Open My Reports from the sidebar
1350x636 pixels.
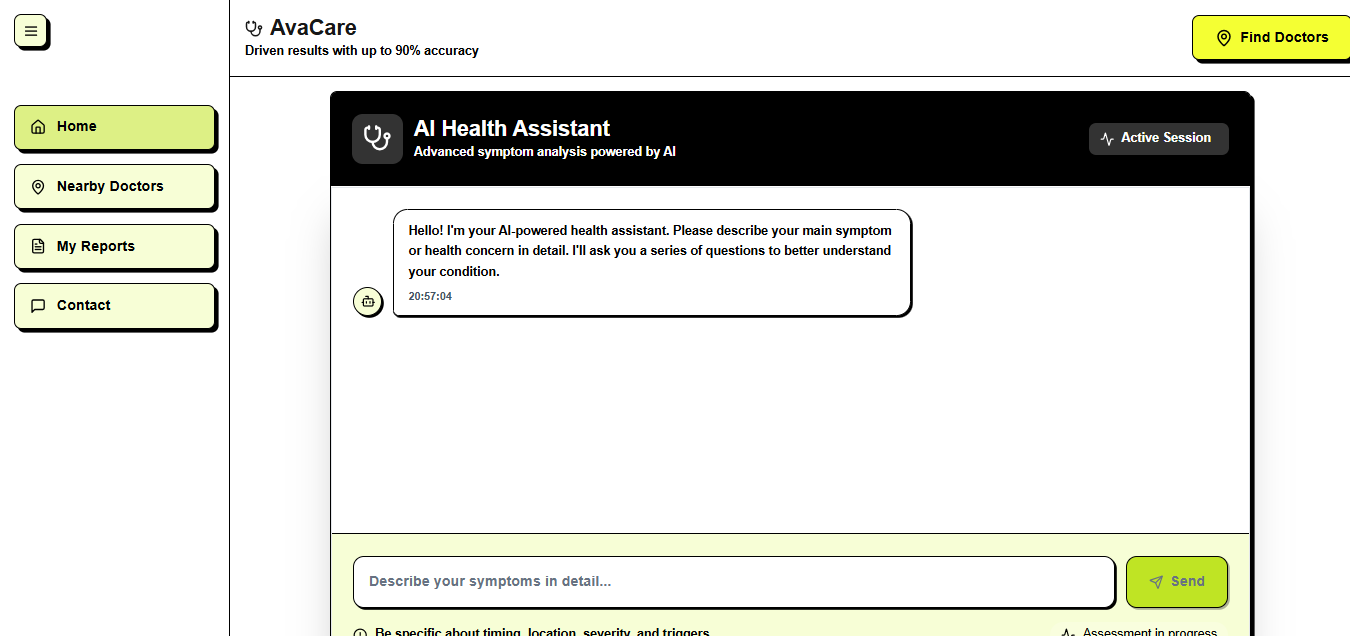[115, 246]
